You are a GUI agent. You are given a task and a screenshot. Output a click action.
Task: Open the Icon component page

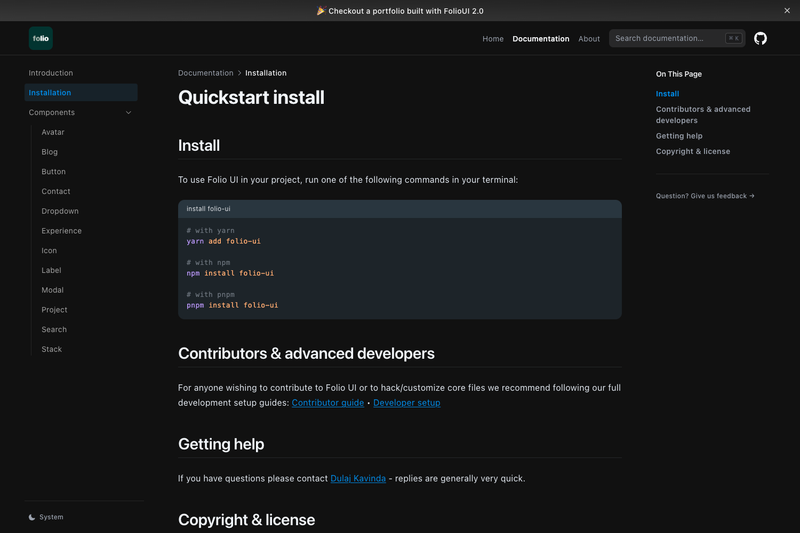49,250
